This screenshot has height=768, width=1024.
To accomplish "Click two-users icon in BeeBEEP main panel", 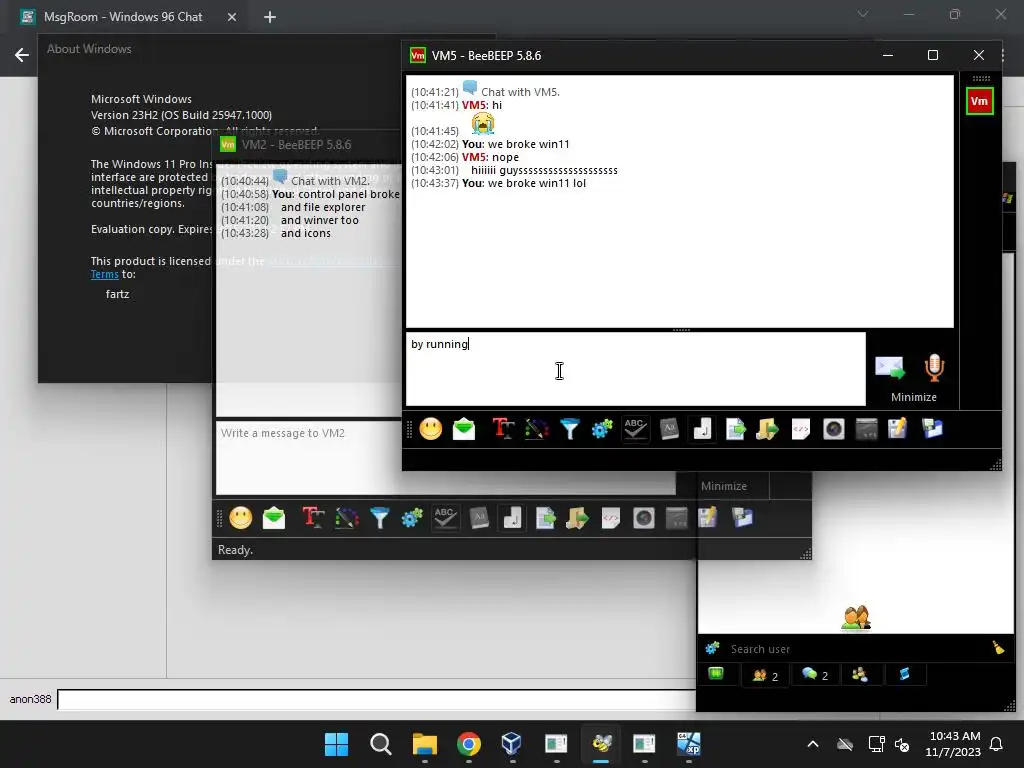I will 856,617.
